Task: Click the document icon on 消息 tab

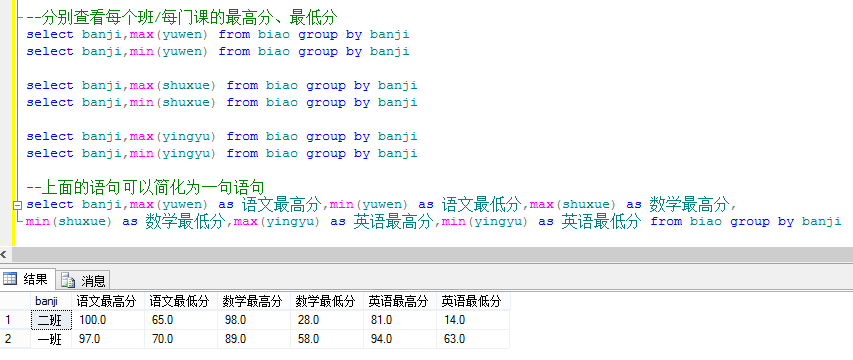Action: tap(67, 281)
